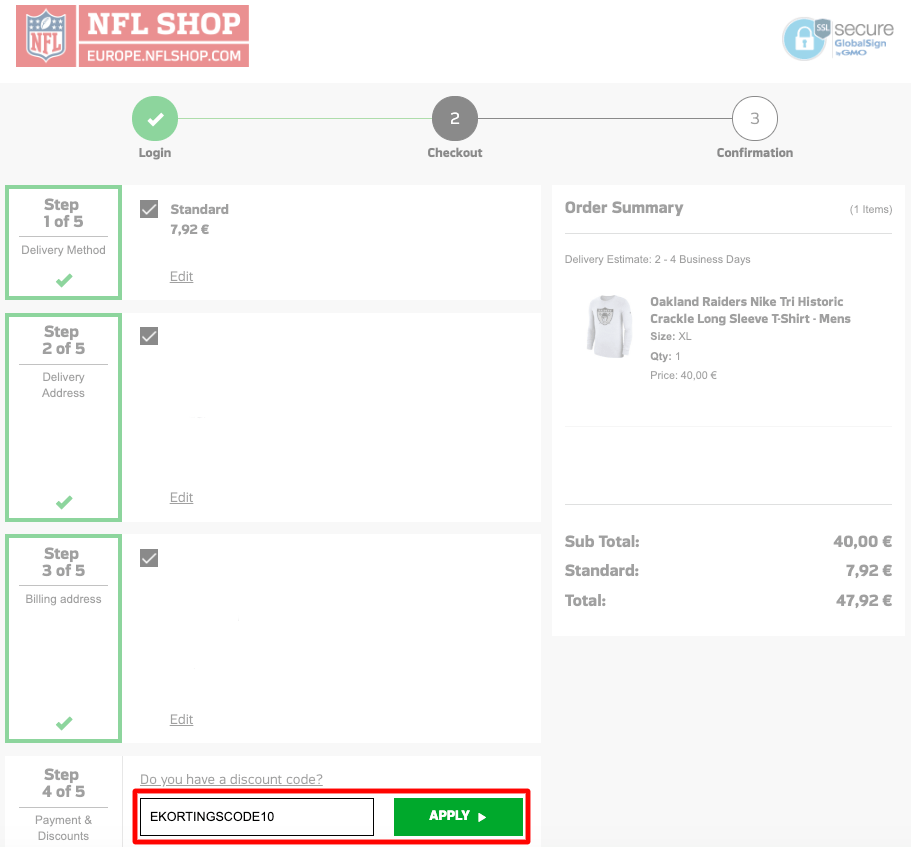Click the Checkout step label

(455, 153)
